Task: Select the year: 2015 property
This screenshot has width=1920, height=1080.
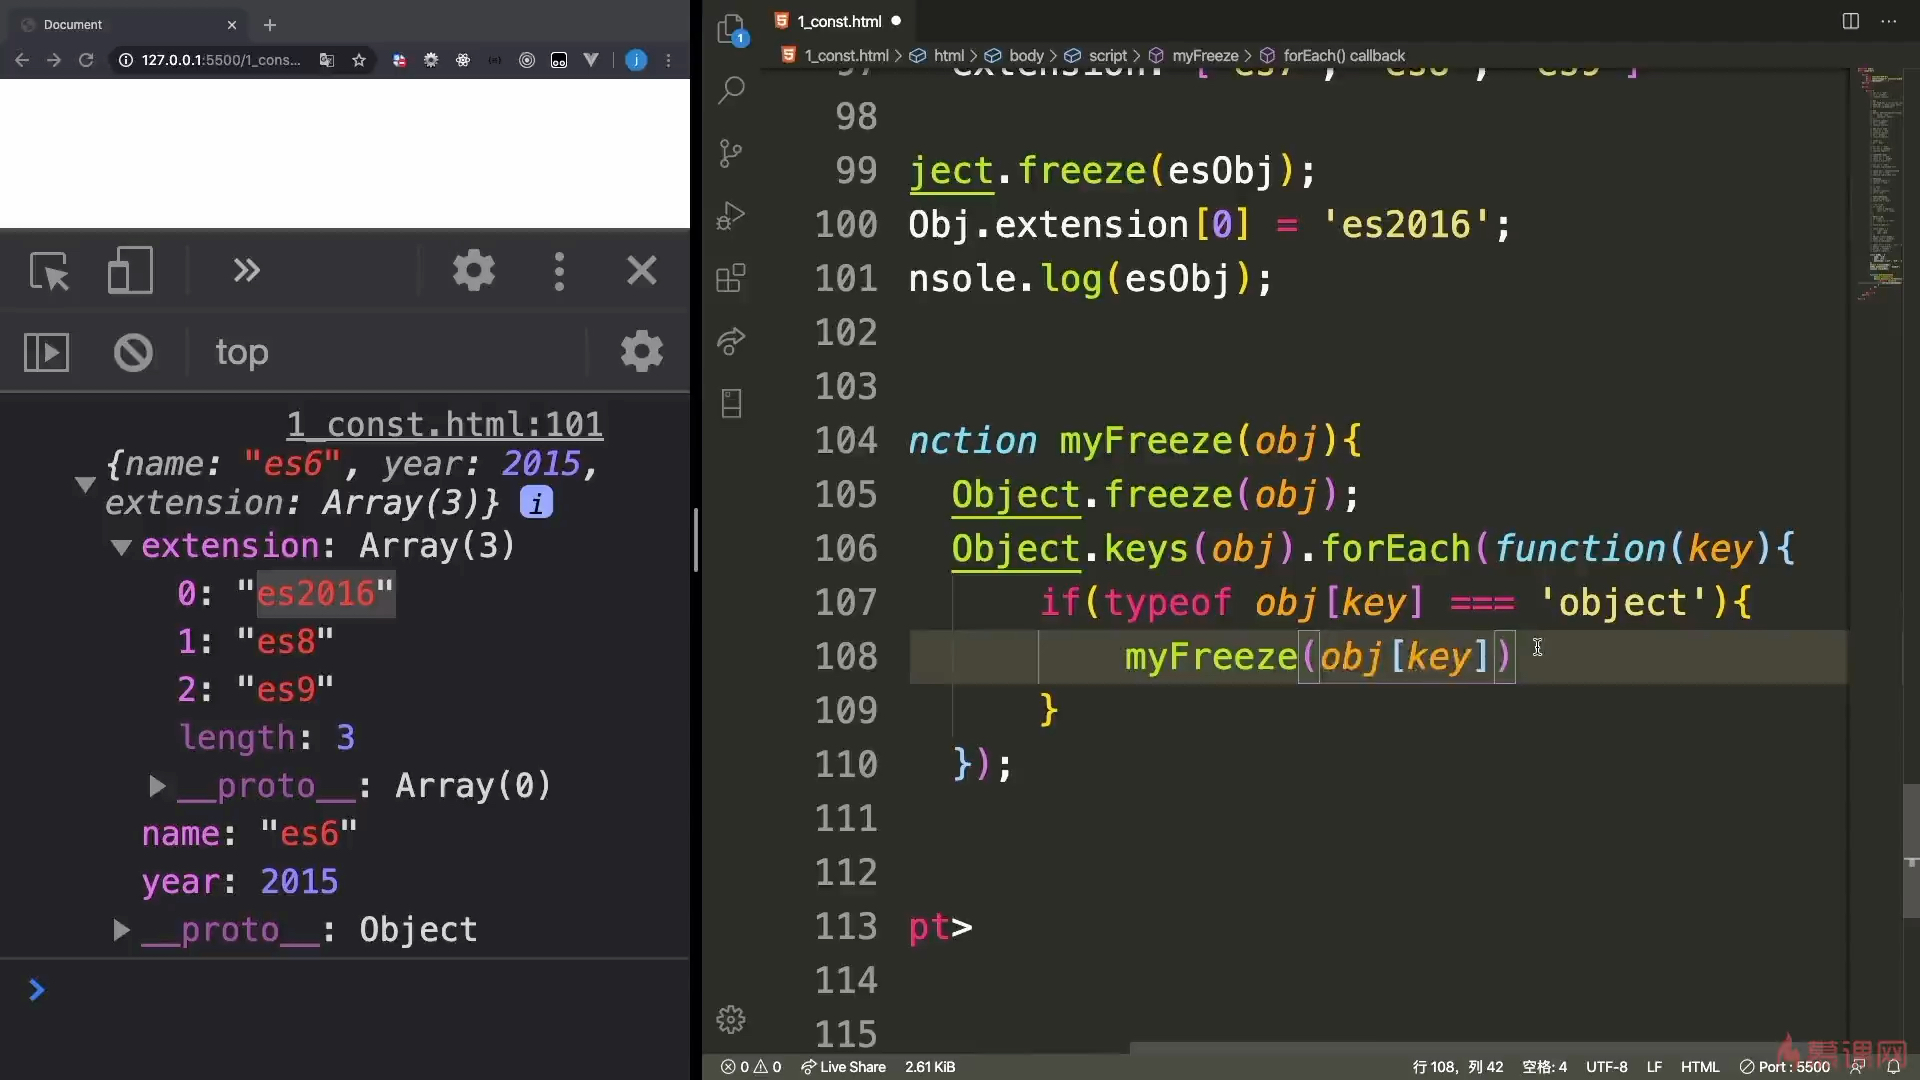Action: [240, 882]
